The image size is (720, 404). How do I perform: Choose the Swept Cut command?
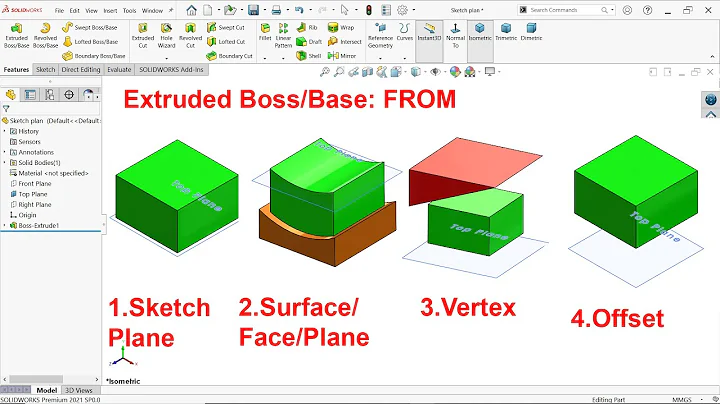[225, 28]
